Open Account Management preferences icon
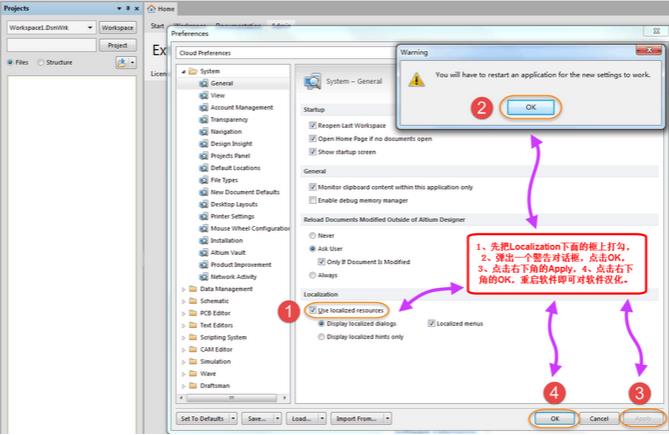Image resolution: width=669 pixels, height=435 pixels. pos(204,107)
